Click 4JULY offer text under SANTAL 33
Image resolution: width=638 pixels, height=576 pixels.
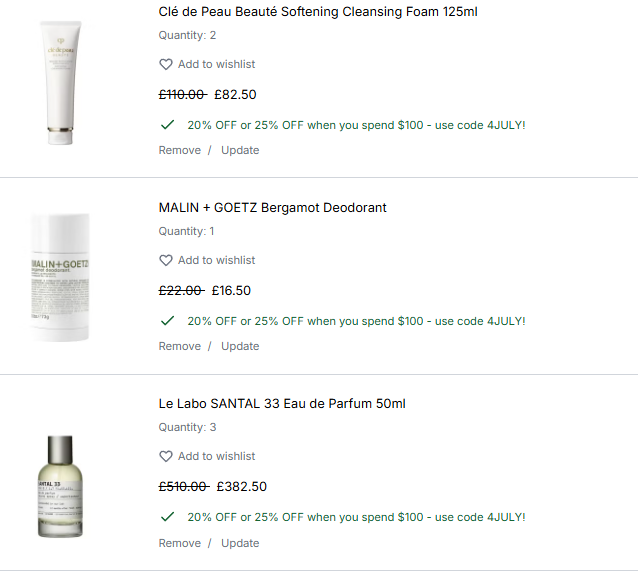tap(356, 517)
